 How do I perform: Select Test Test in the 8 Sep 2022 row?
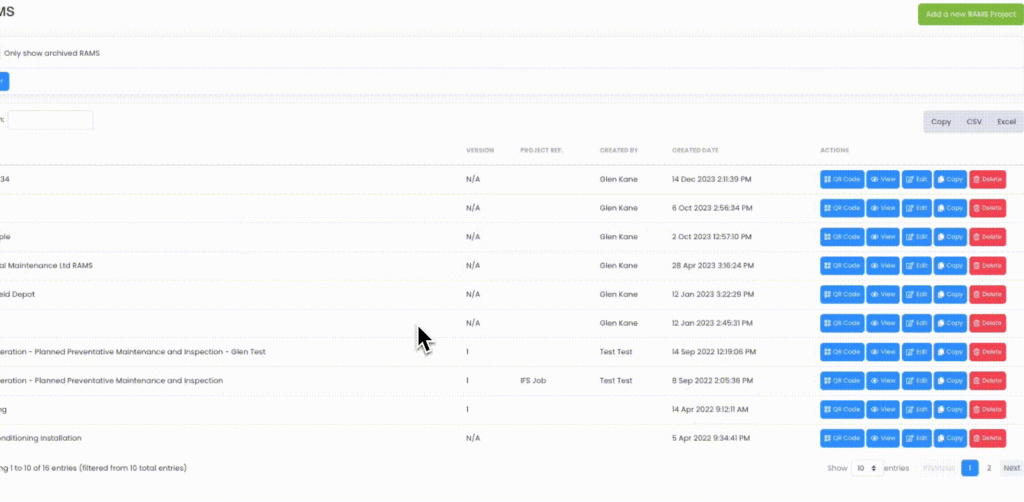[616, 381]
